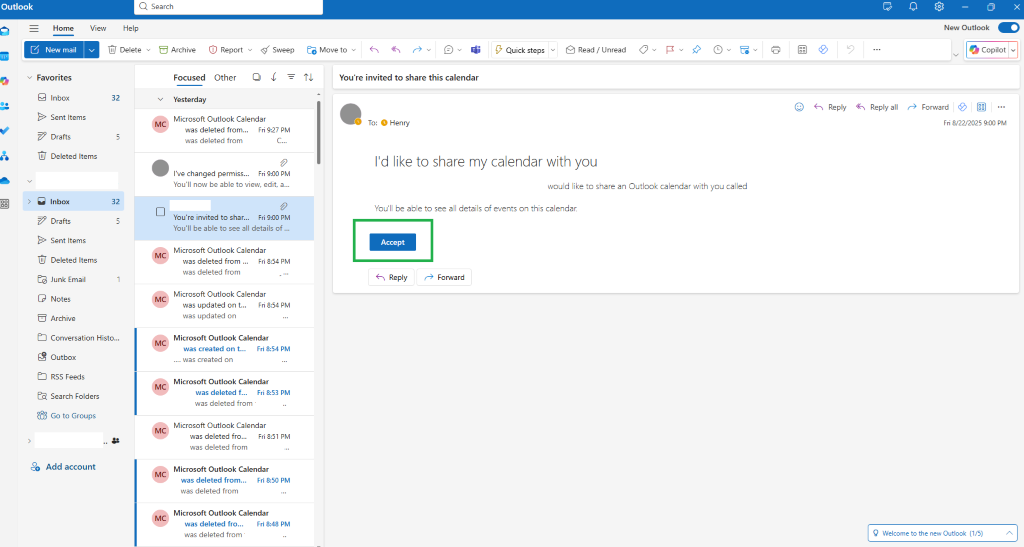The image size is (1024, 547).
Task: Open the Report dropdown arrow
Action: click(249, 50)
